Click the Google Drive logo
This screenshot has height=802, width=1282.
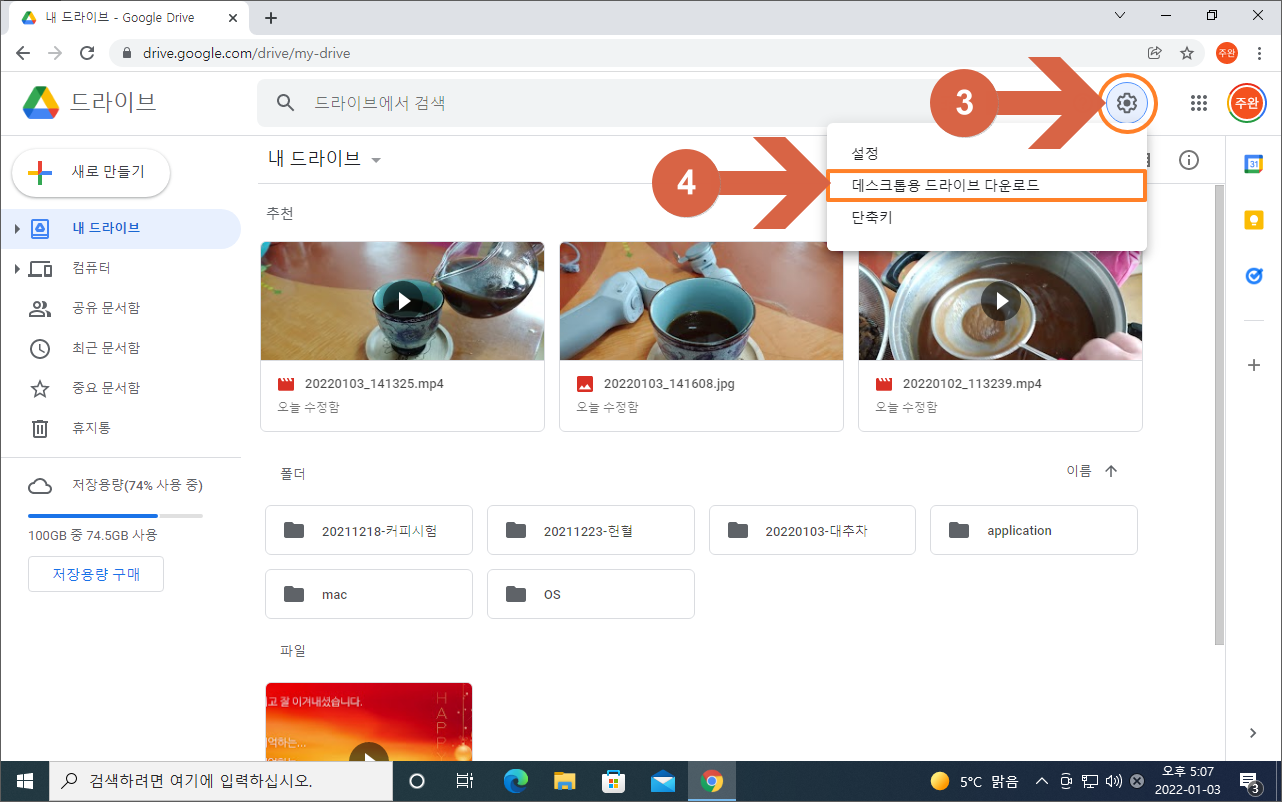(x=41, y=102)
